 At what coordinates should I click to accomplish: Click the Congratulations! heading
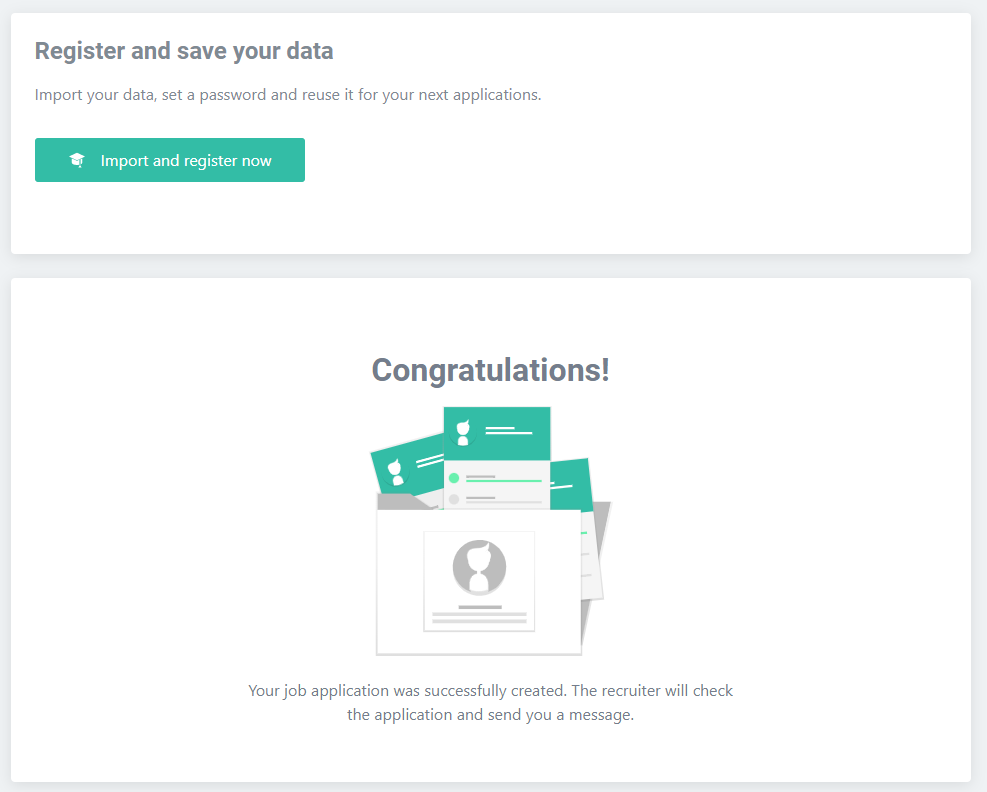(x=490, y=370)
